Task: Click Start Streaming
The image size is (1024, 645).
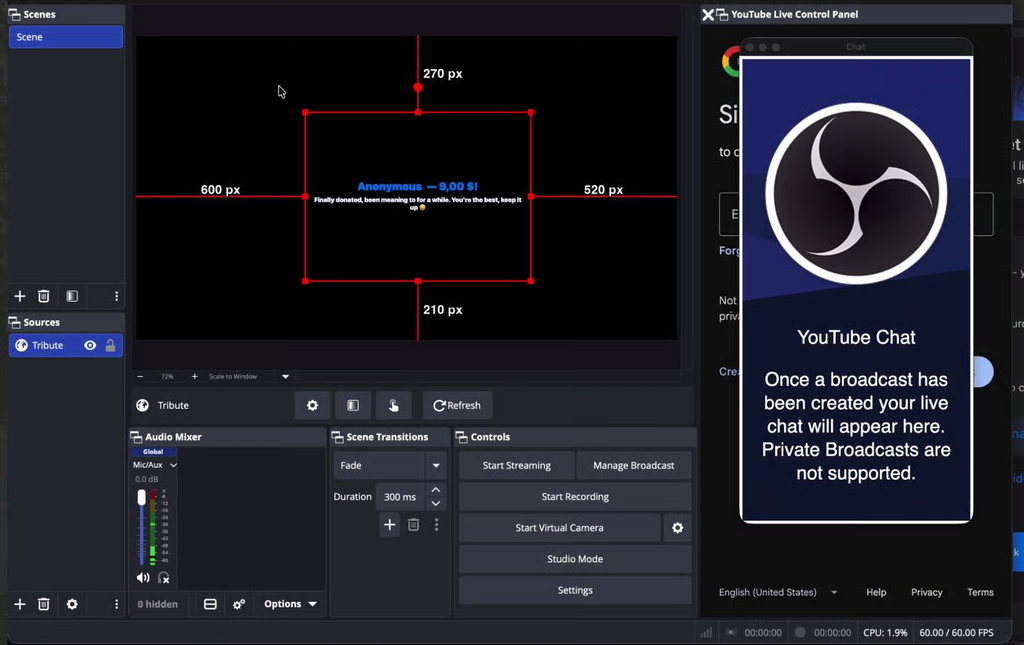Action: (517, 465)
